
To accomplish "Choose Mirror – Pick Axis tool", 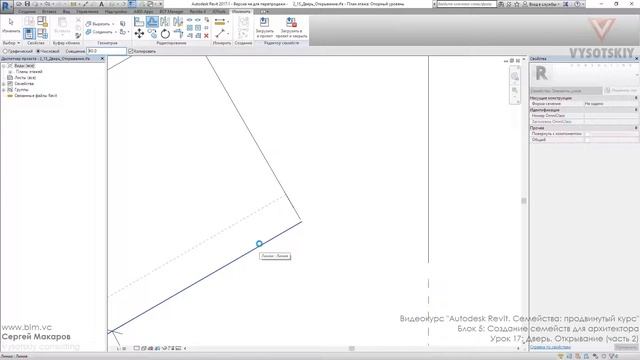I will pyautogui.click(x=165, y=22).
